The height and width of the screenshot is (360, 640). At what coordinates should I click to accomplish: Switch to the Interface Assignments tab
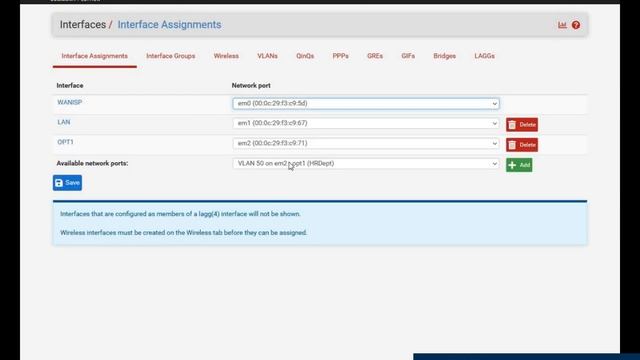[x=95, y=56]
